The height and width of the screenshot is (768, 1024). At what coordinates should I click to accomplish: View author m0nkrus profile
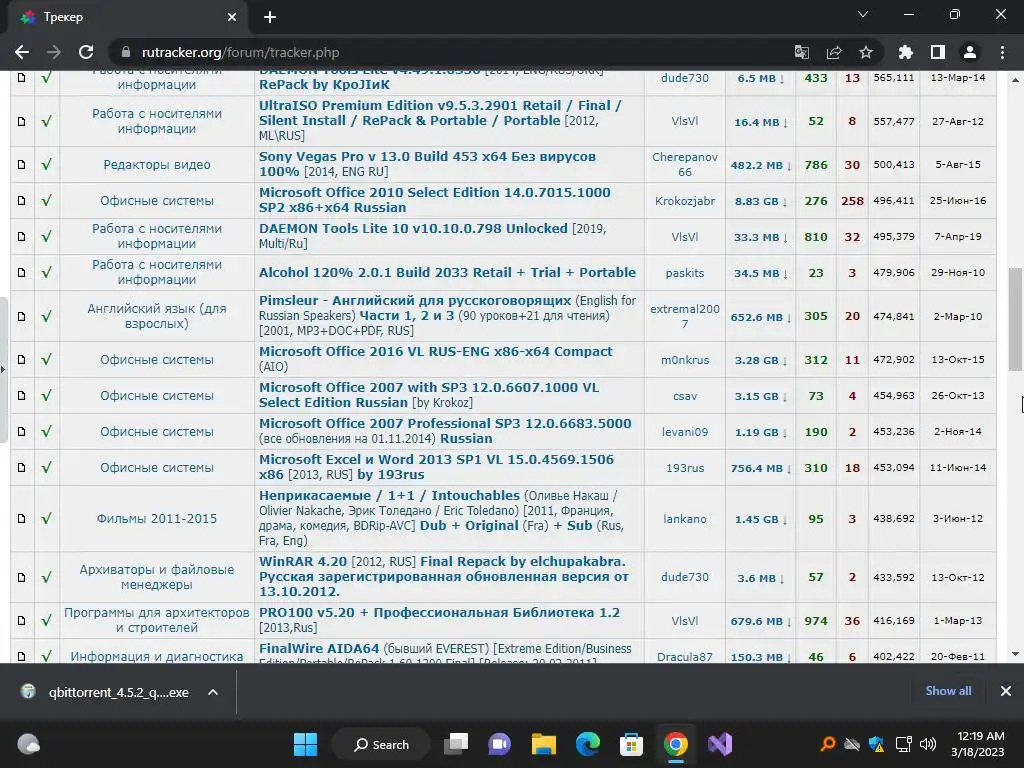click(x=684, y=360)
